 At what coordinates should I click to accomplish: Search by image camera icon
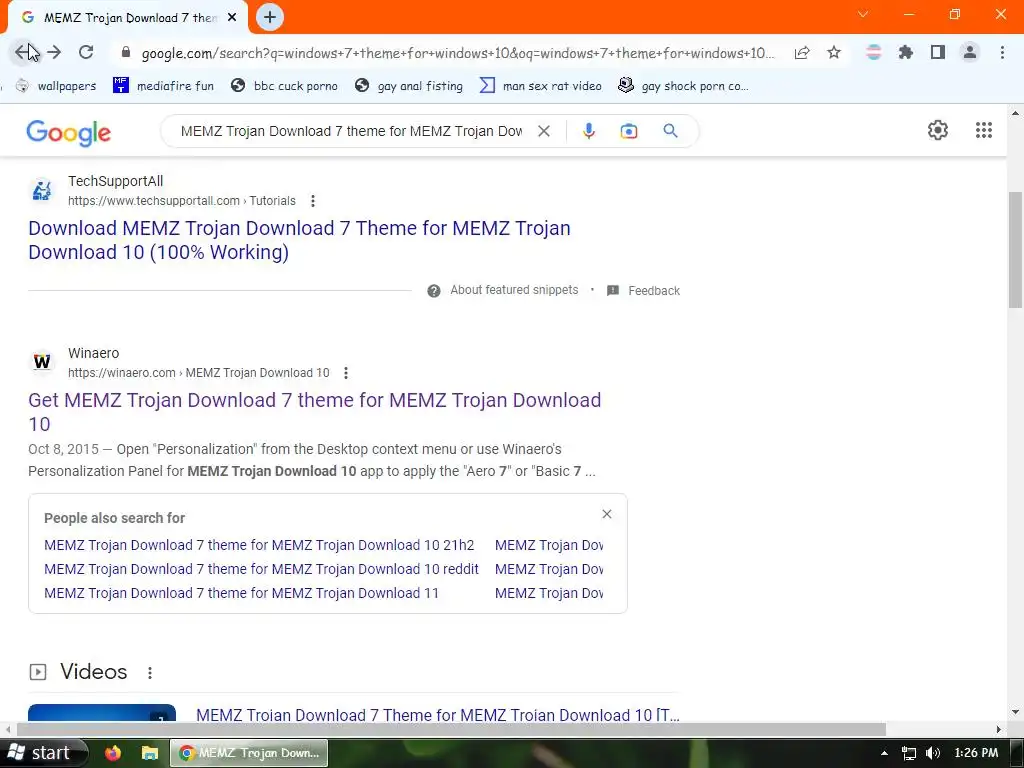[x=629, y=131]
